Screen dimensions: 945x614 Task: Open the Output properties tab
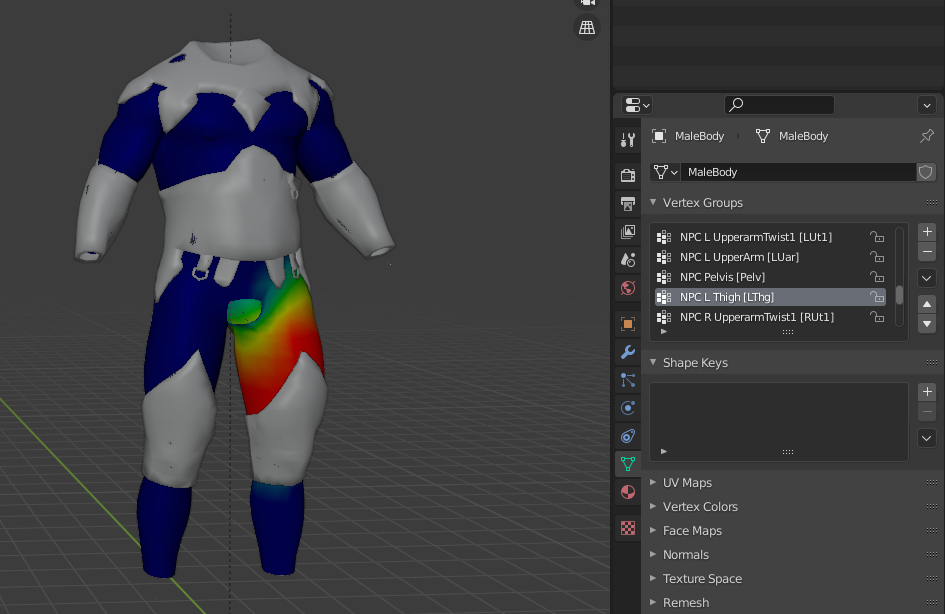click(x=627, y=204)
